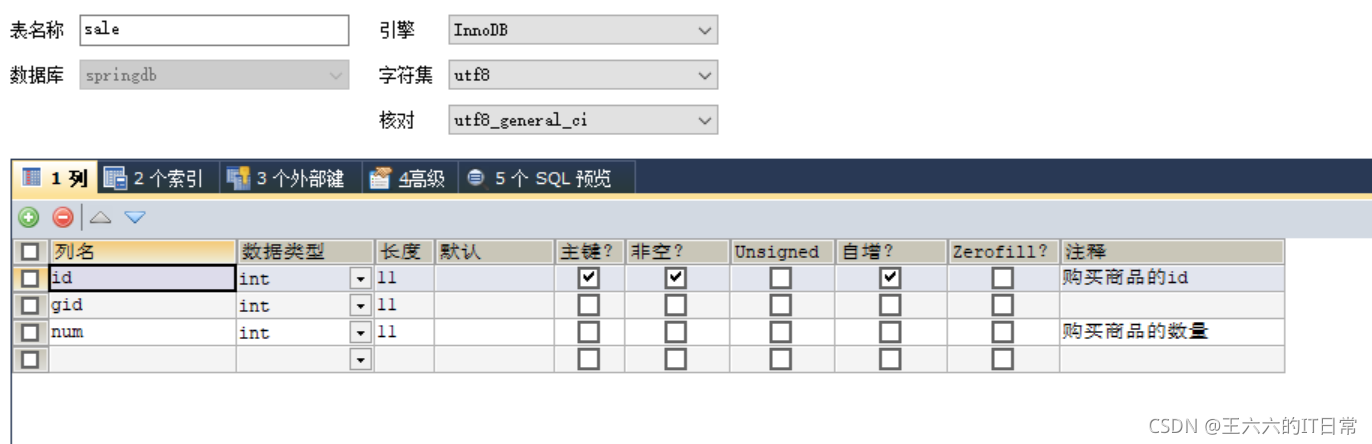Toggle the select-all checkbox in header row
1372x444 pixels.
pos(30,251)
